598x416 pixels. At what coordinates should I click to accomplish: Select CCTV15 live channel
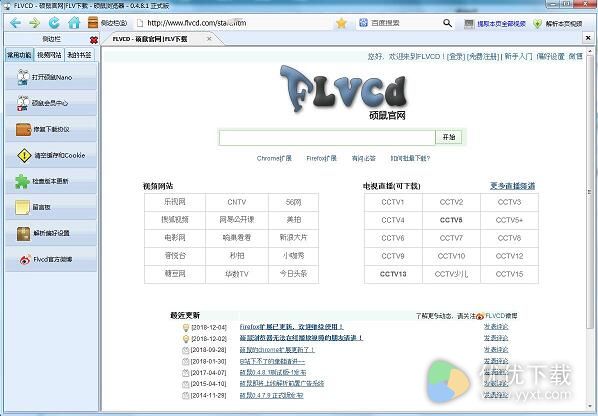coord(509,274)
